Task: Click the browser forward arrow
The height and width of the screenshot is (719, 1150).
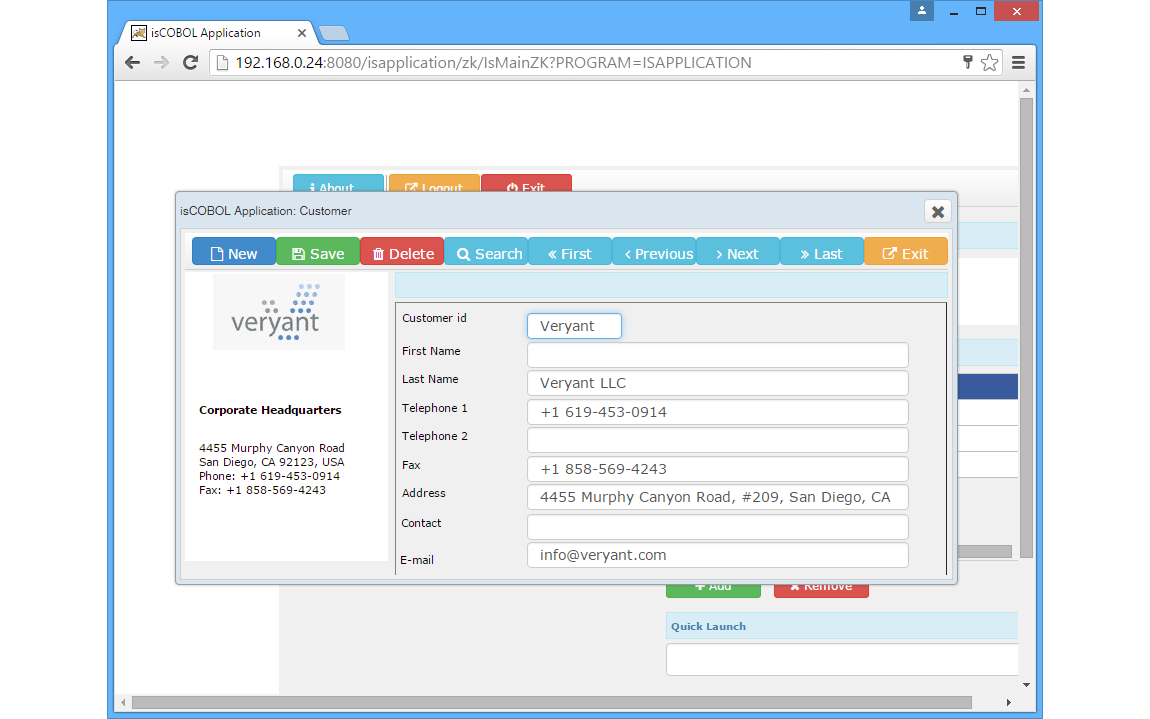Action: 161,62
